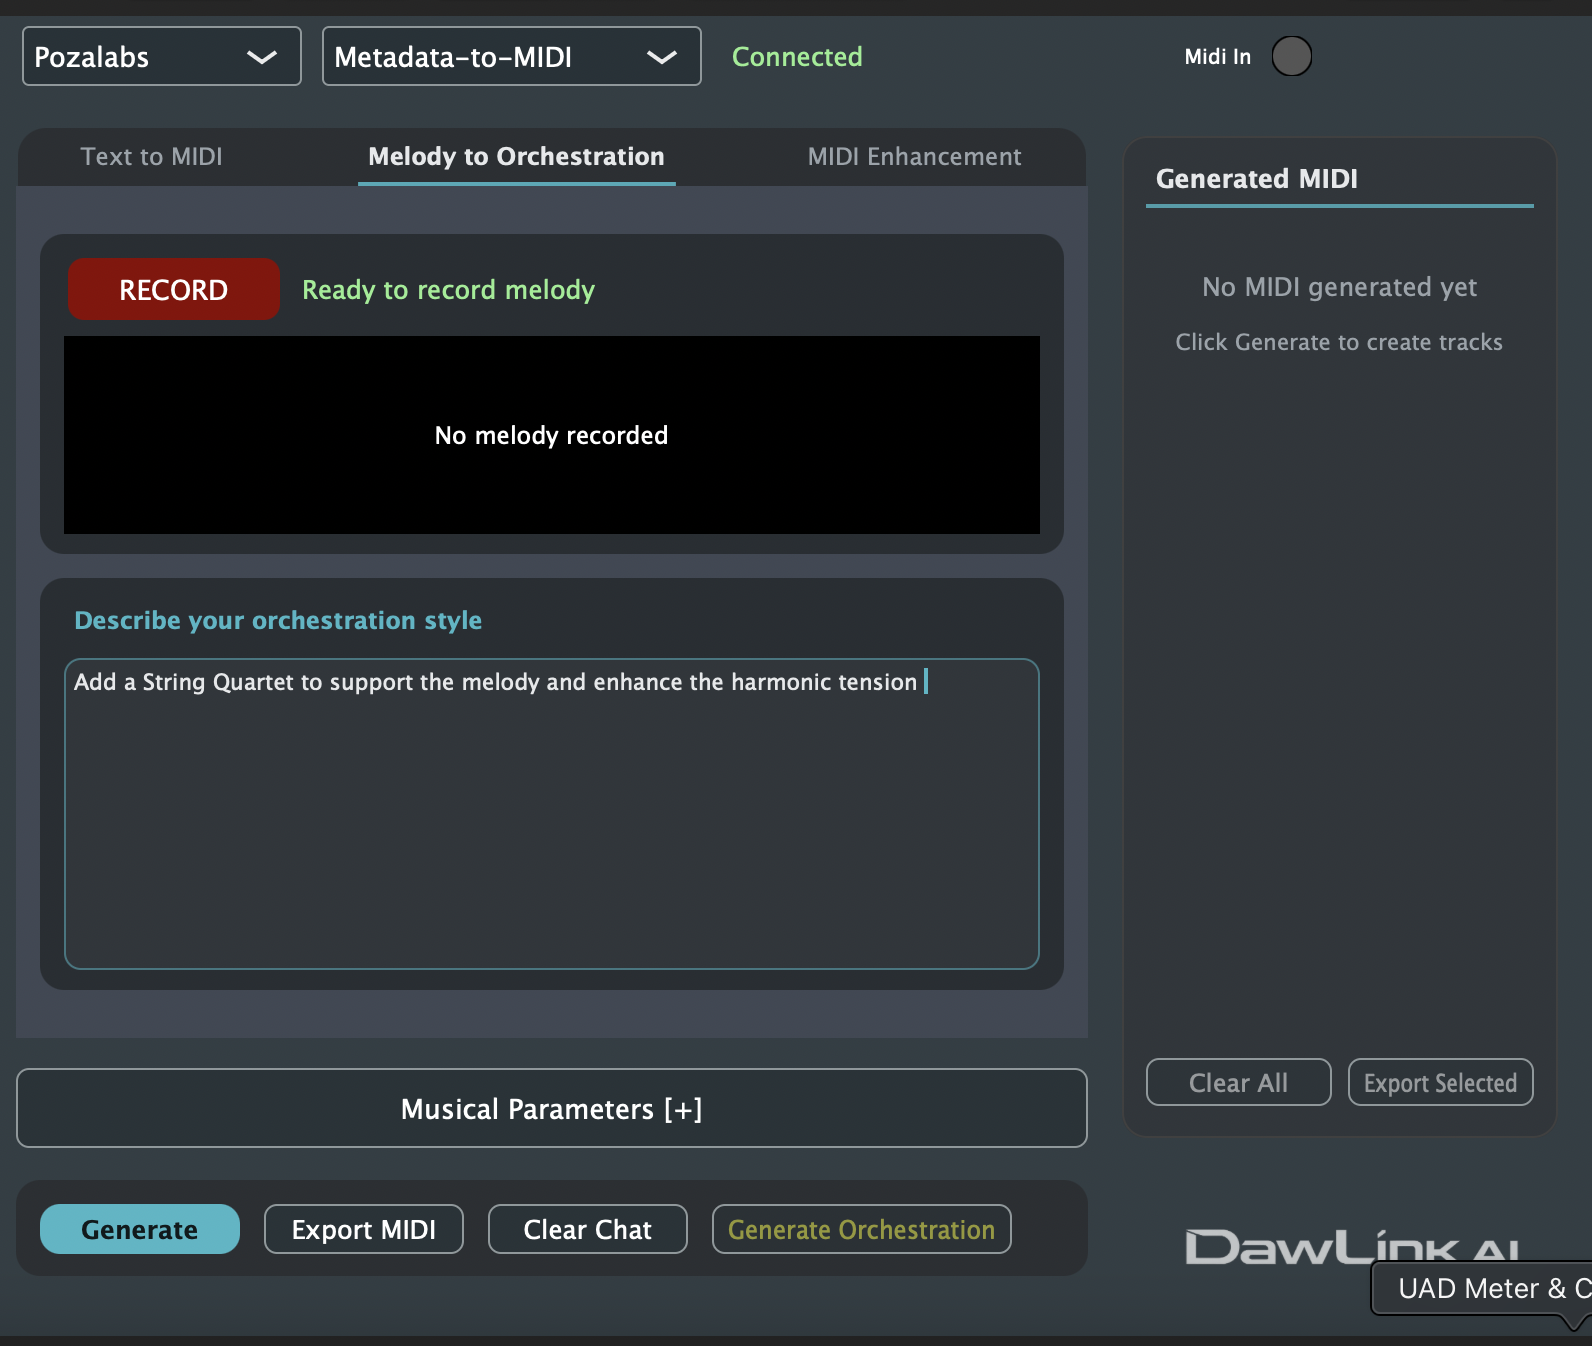Screen dimensions: 1592x1346
Task: Open the Pozalabs provider dropdown
Action: pos(161,56)
